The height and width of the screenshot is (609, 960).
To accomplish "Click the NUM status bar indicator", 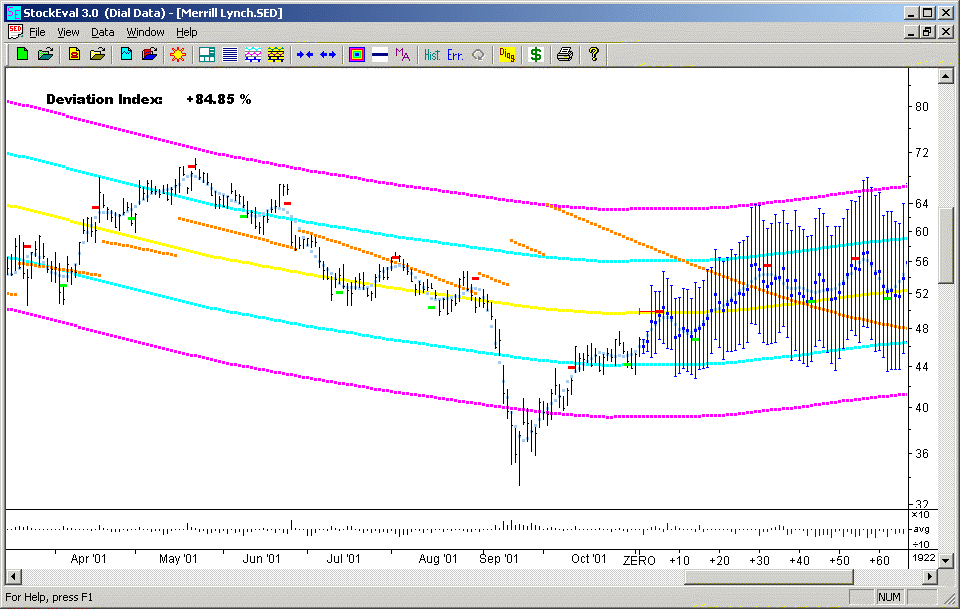I will pyautogui.click(x=889, y=597).
